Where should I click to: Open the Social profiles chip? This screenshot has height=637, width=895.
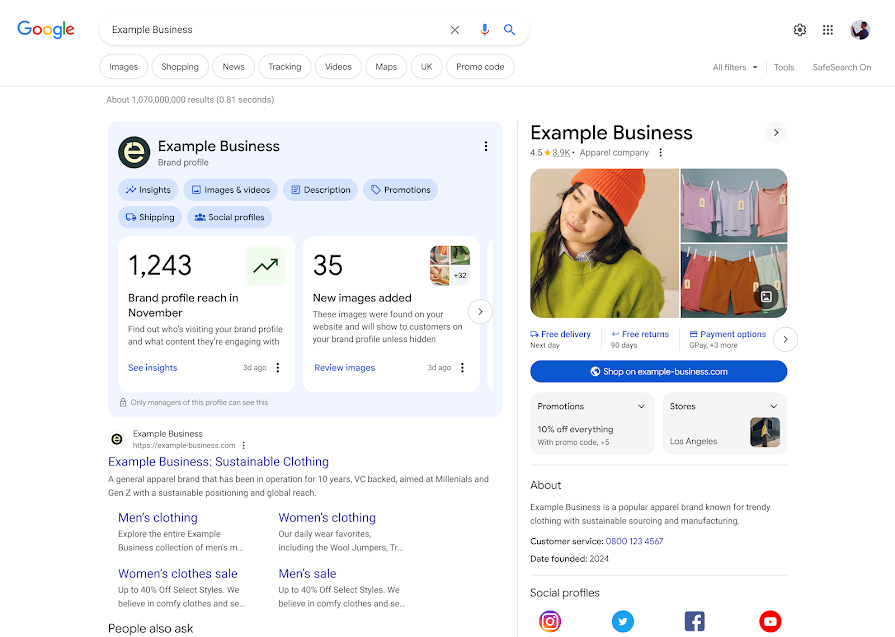tap(229, 217)
